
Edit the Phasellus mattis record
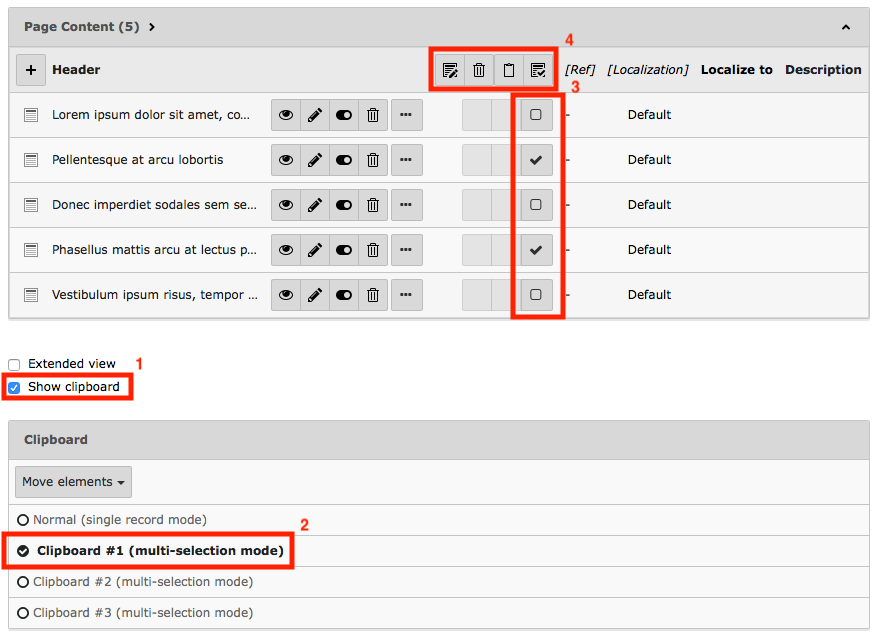(315, 250)
